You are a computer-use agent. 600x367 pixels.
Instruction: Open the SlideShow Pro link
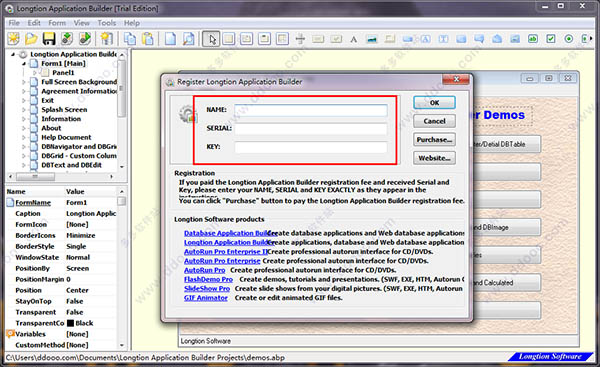pos(207,289)
